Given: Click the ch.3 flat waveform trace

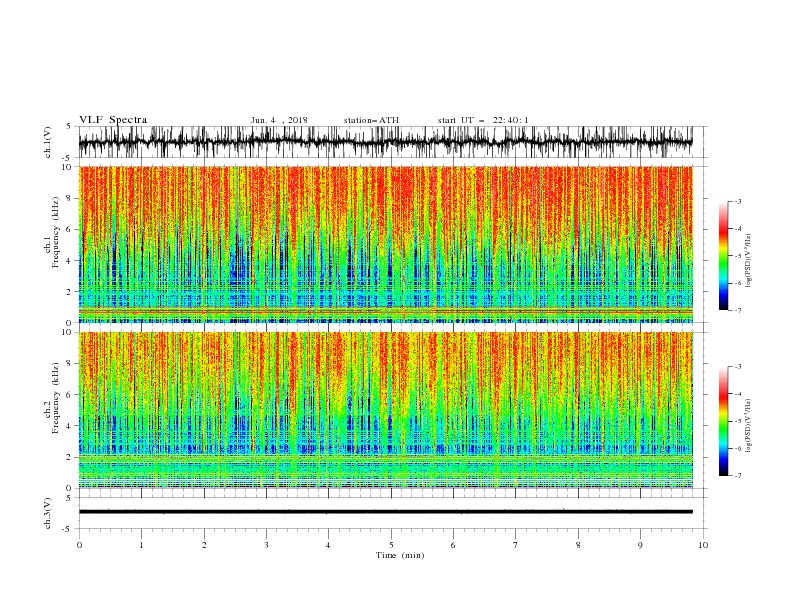Looking at the screenshot, I should pyautogui.click(x=386, y=512).
